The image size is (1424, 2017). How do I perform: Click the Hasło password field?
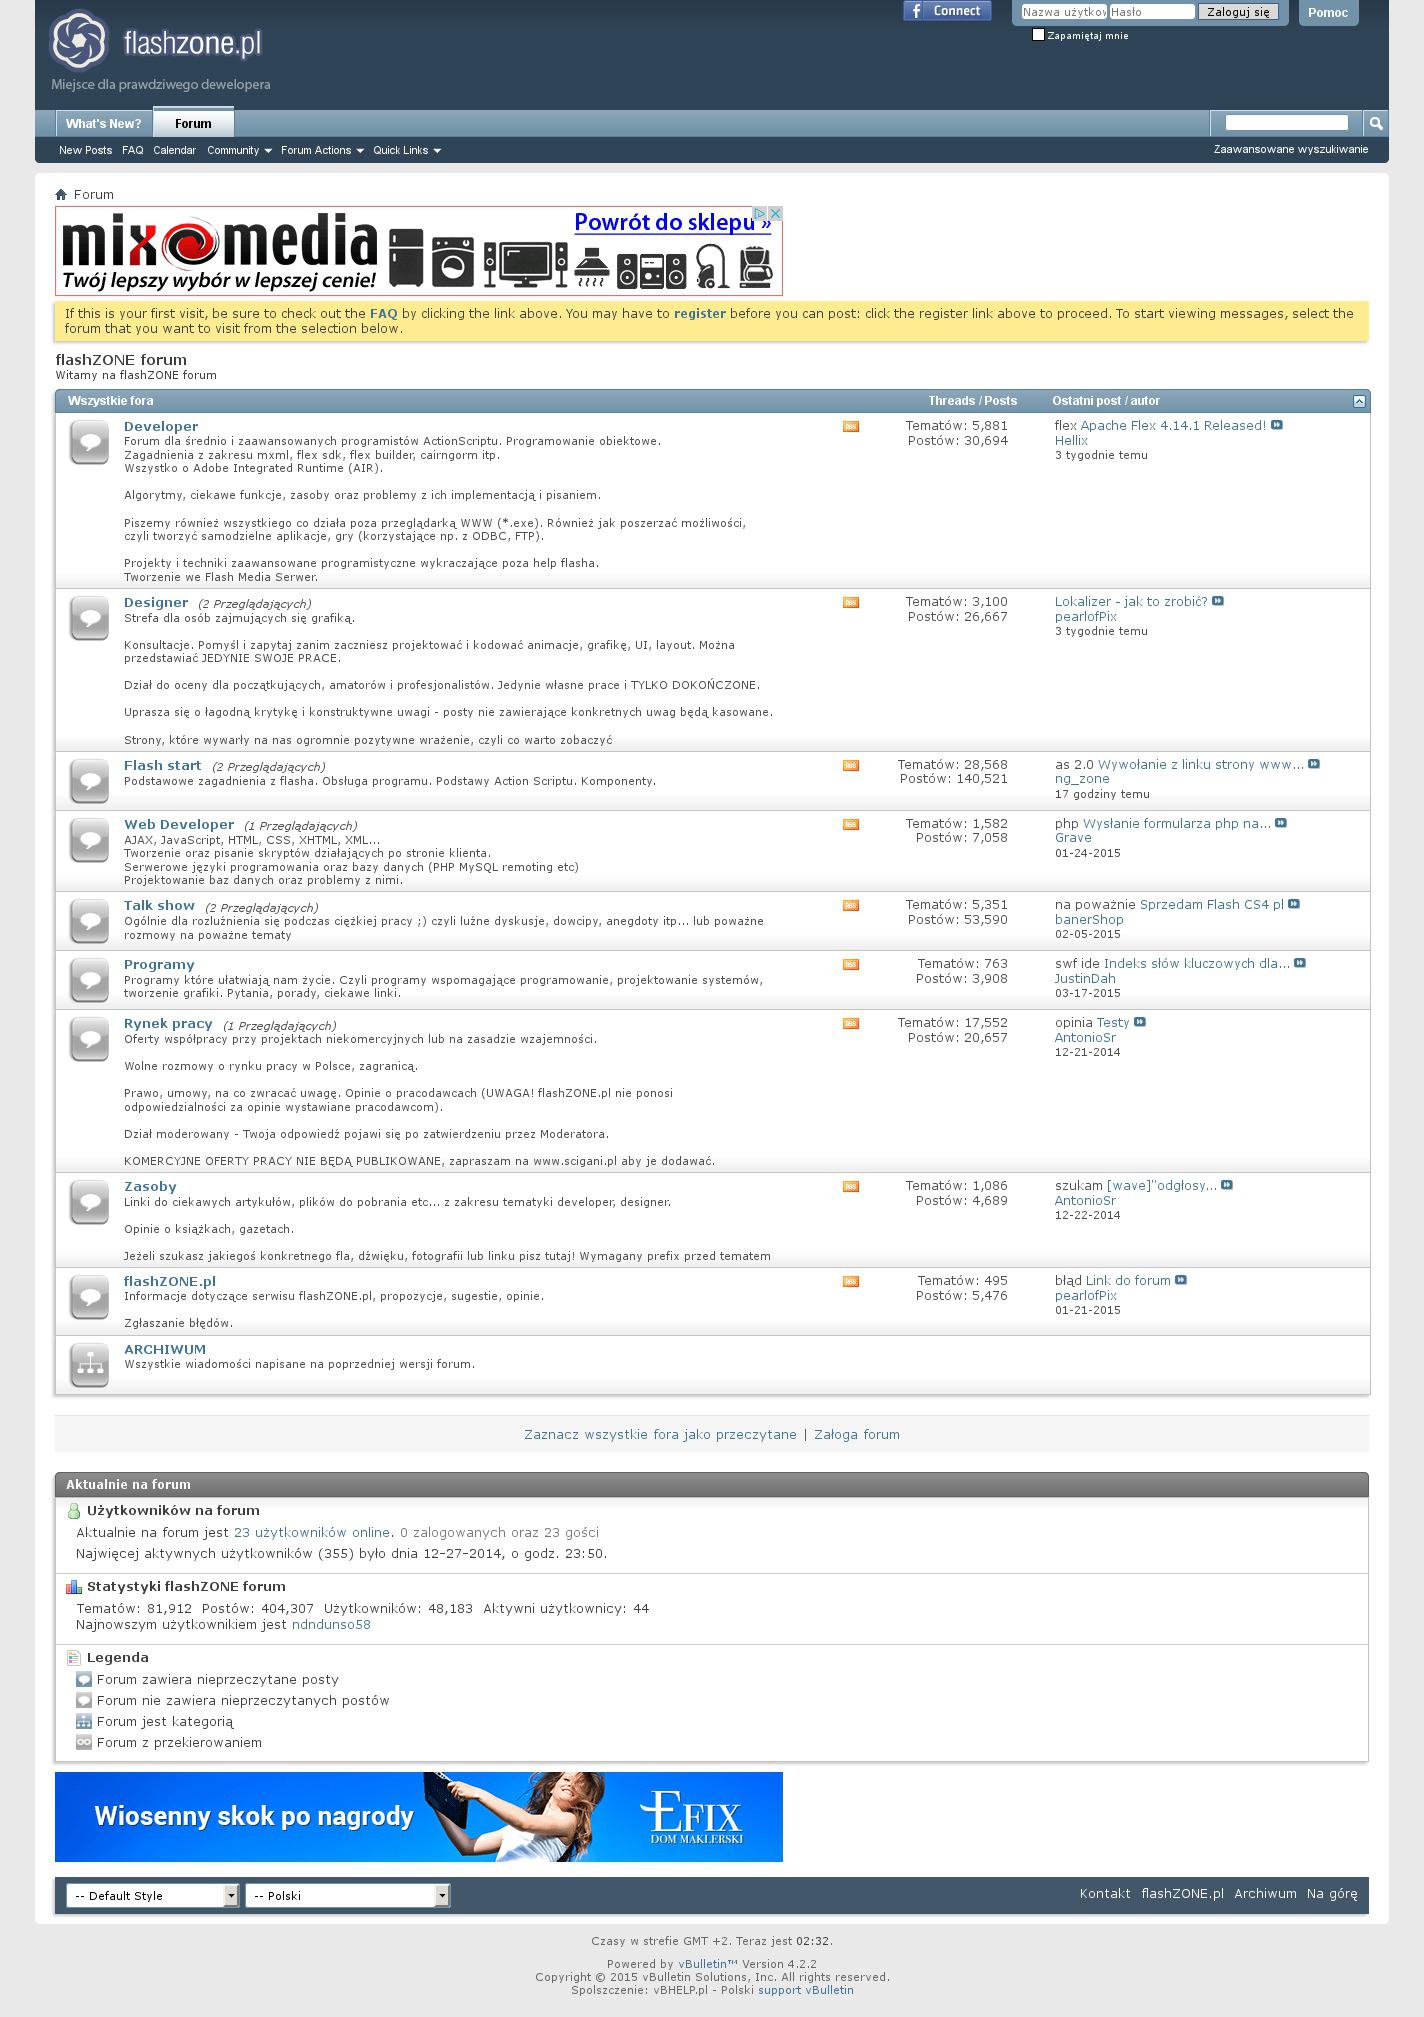coord(1151,12)
